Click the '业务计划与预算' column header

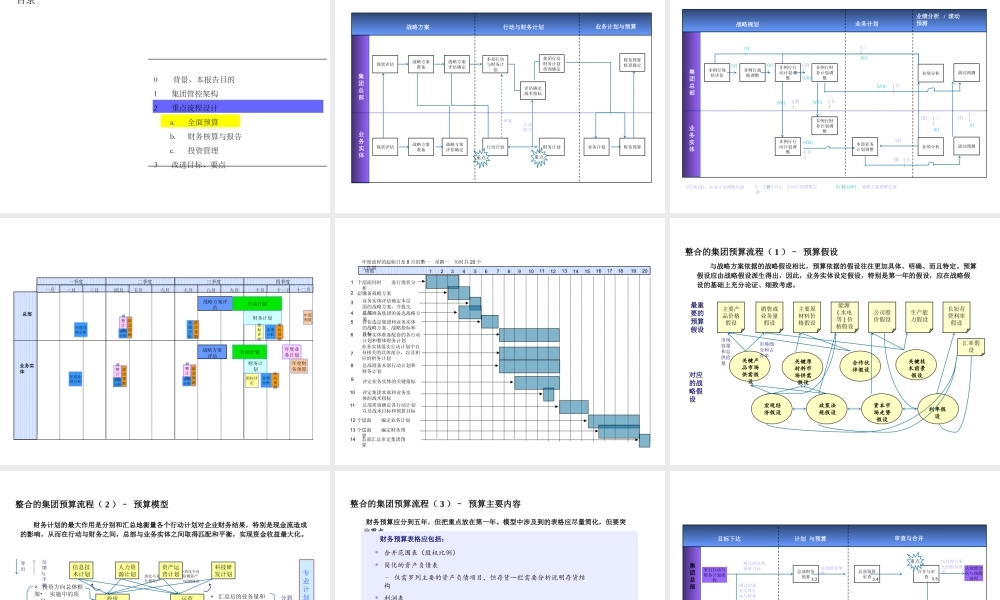click(x=615, y=27)
